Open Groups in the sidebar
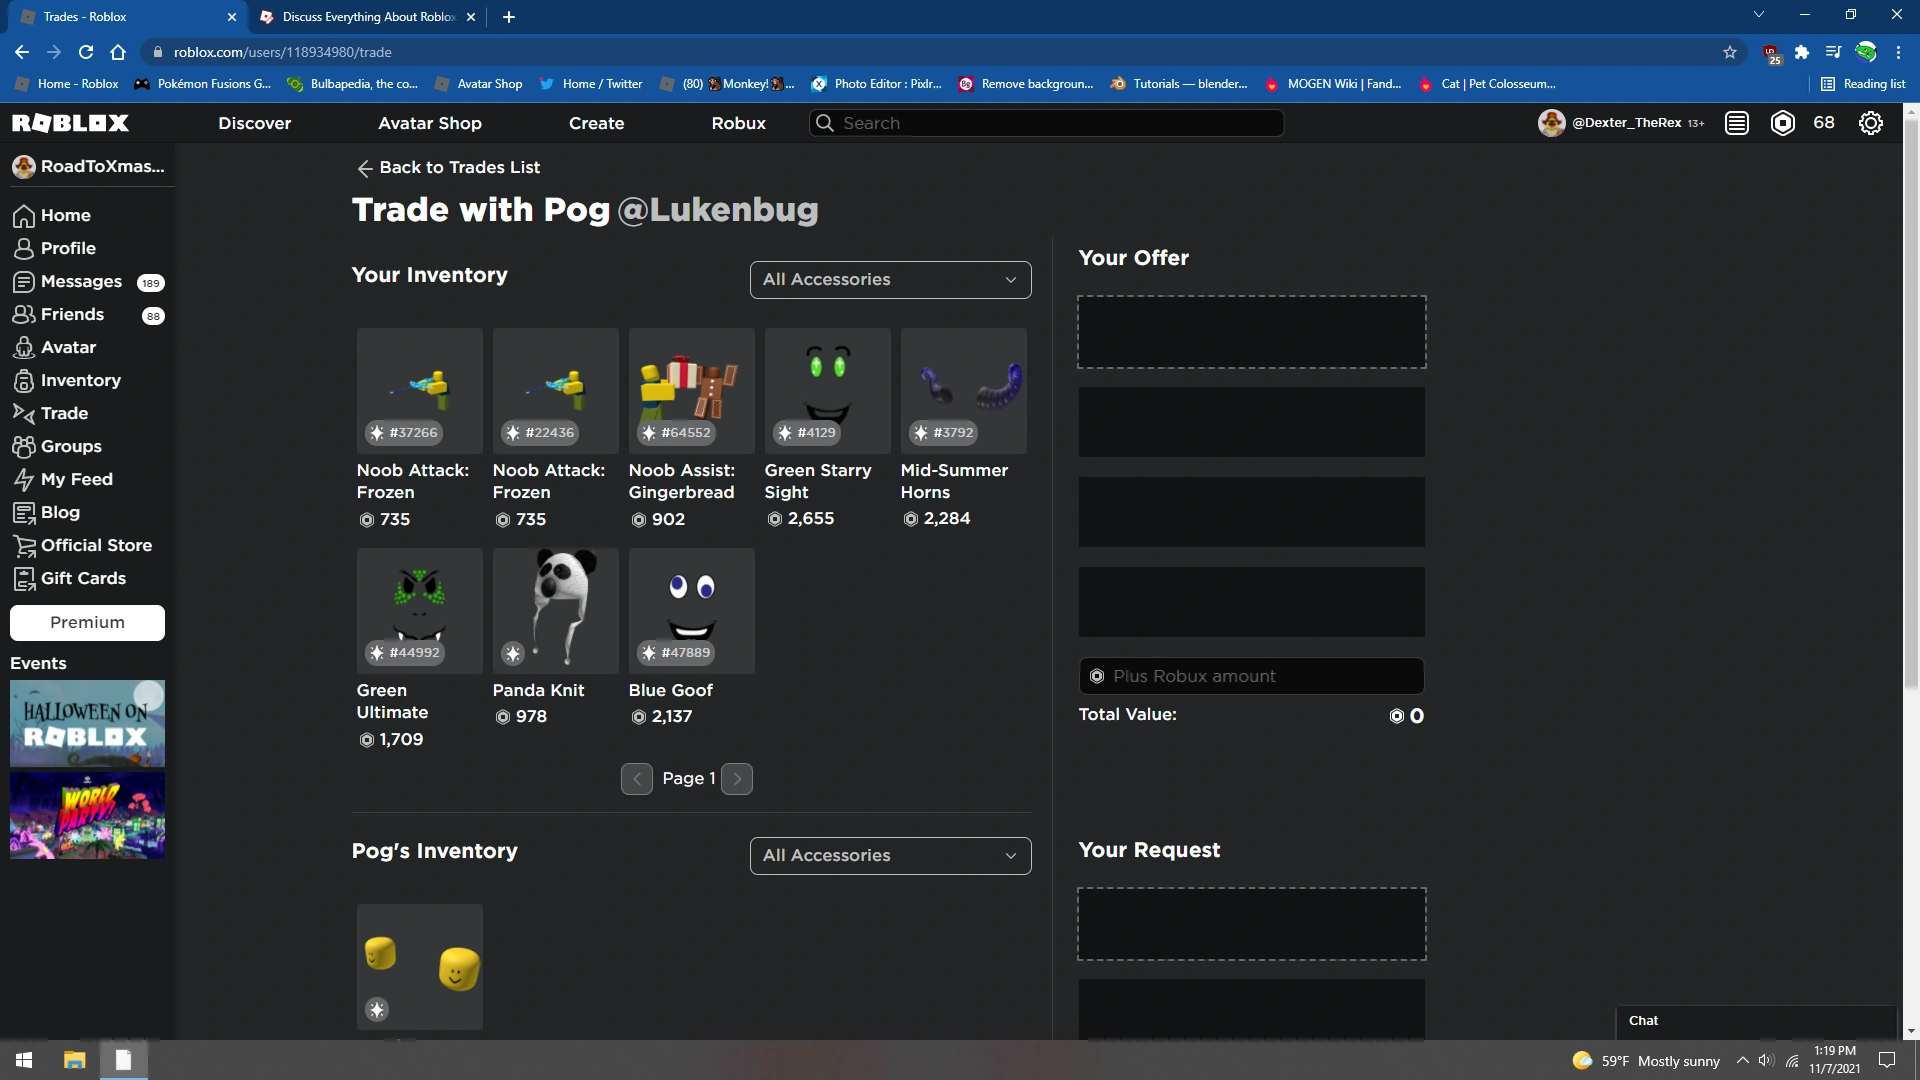The image size is (1920, 1080). pyautogui.click(x=70, y=446)
